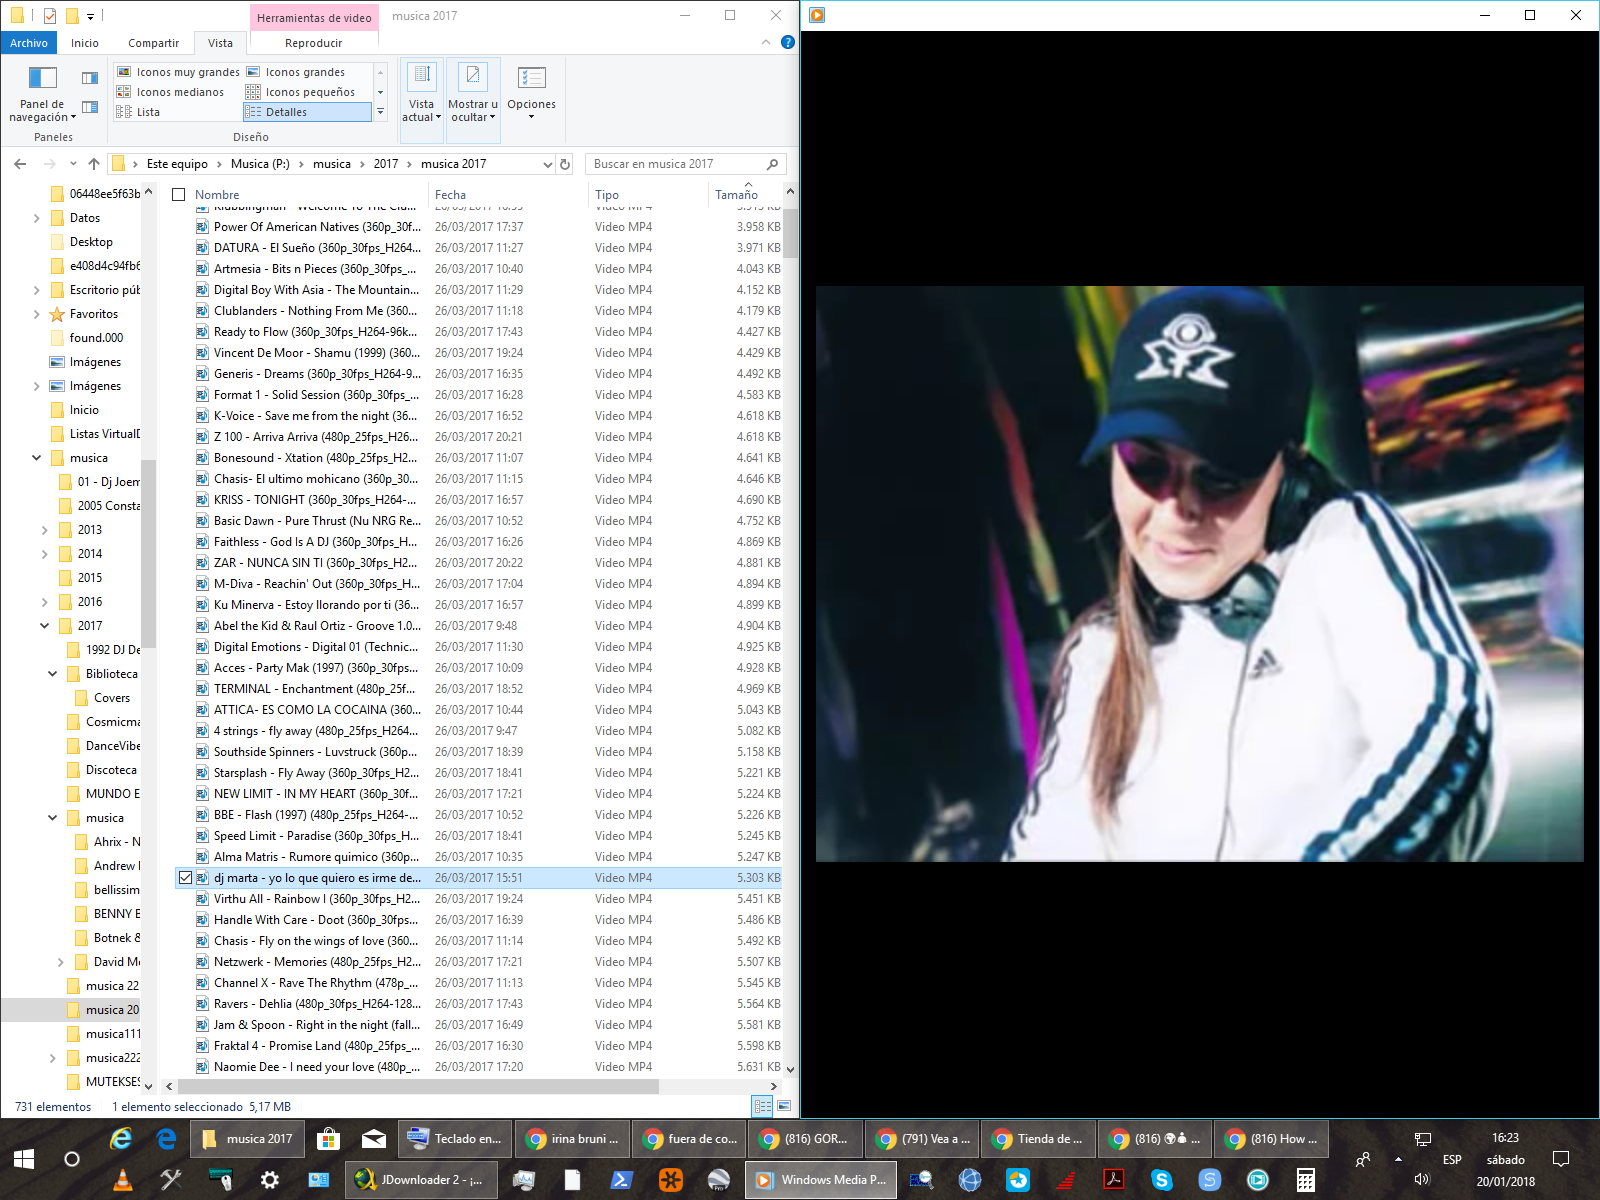This screenshot has height=1200, width=1600.
Task: Uncheck the dj marta file checkbox
Action: point(185,878)
